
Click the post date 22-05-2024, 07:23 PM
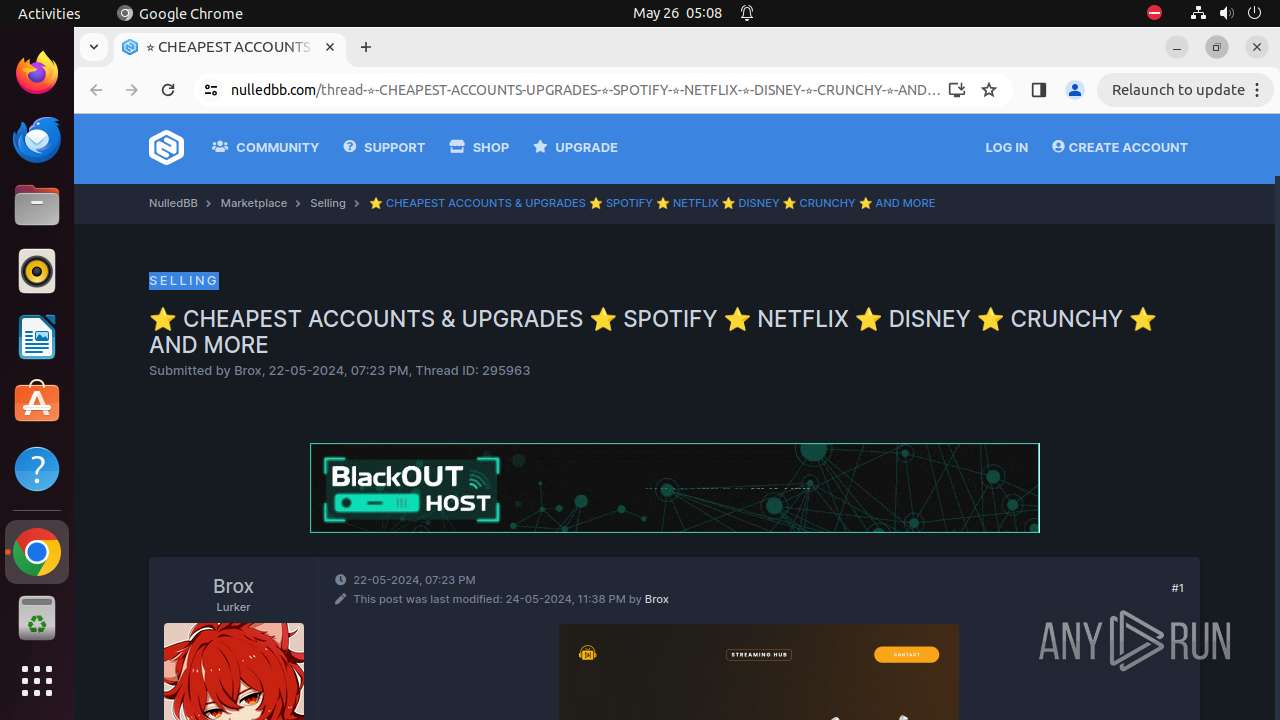click(414, 580)
